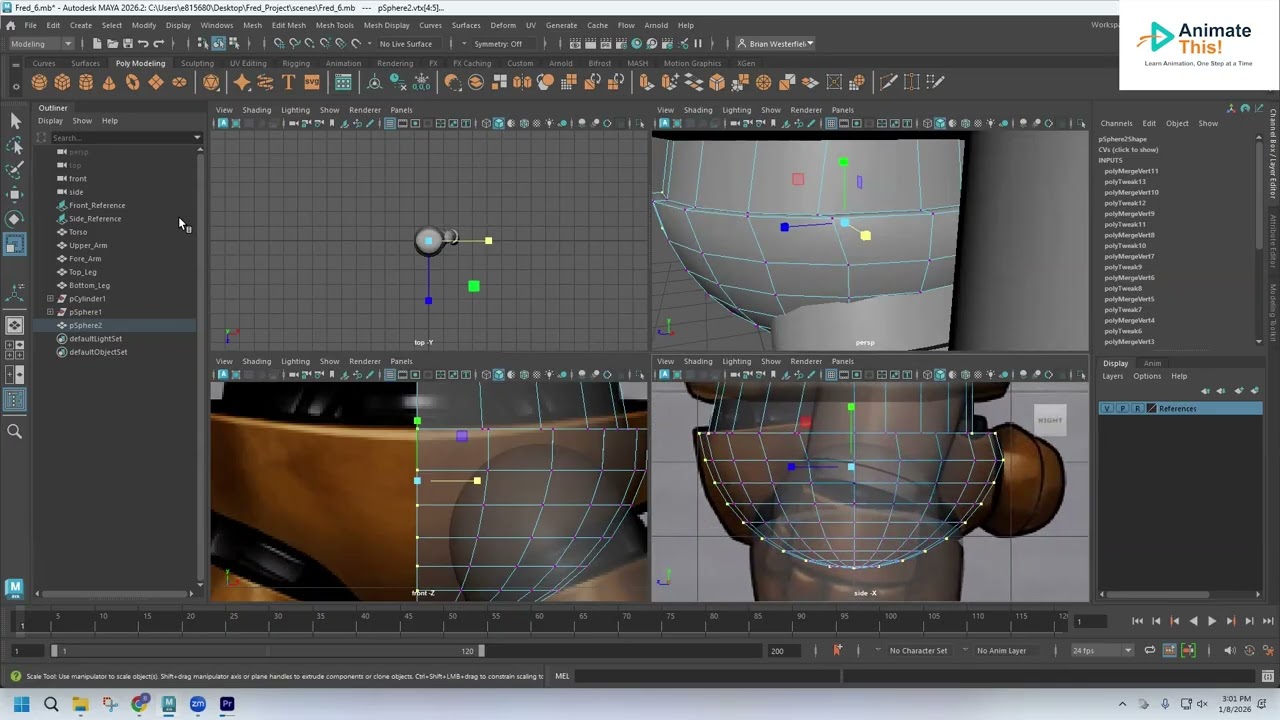Click the Multi-Cut tool shelf icon
This screenshot has width=1280, height=720.
[888, 82]
